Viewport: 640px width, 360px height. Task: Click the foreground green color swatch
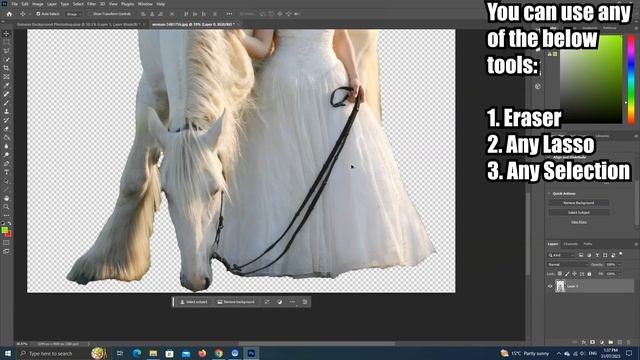(x=4, y=231)
